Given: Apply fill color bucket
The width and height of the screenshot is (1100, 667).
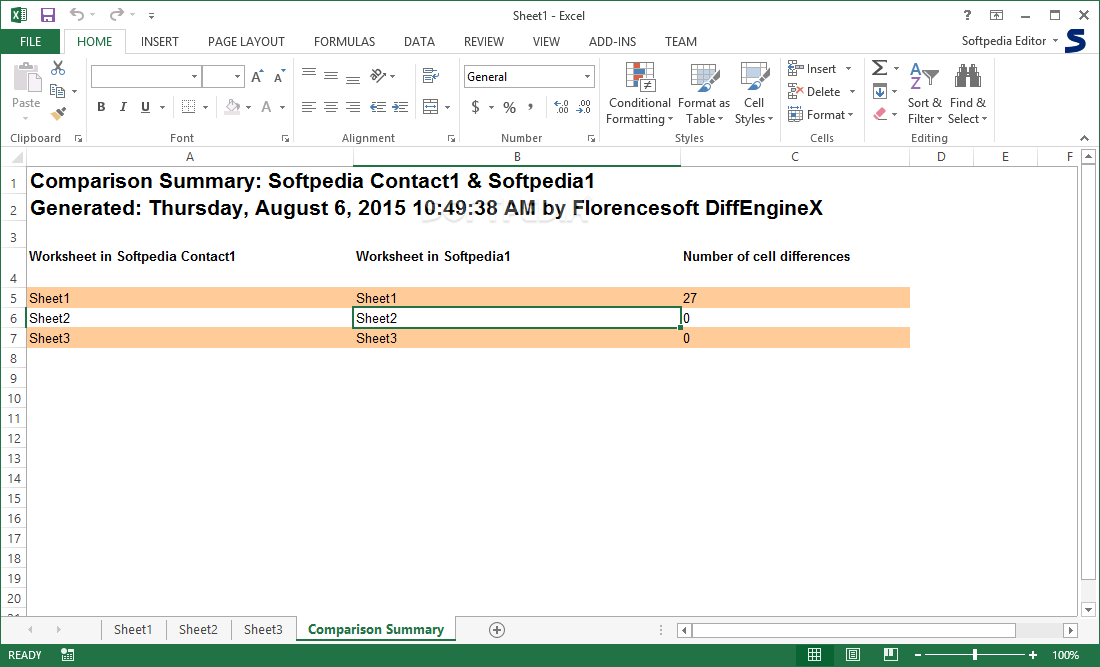Looking at the screenshot, I should click(x=232, y=107).
